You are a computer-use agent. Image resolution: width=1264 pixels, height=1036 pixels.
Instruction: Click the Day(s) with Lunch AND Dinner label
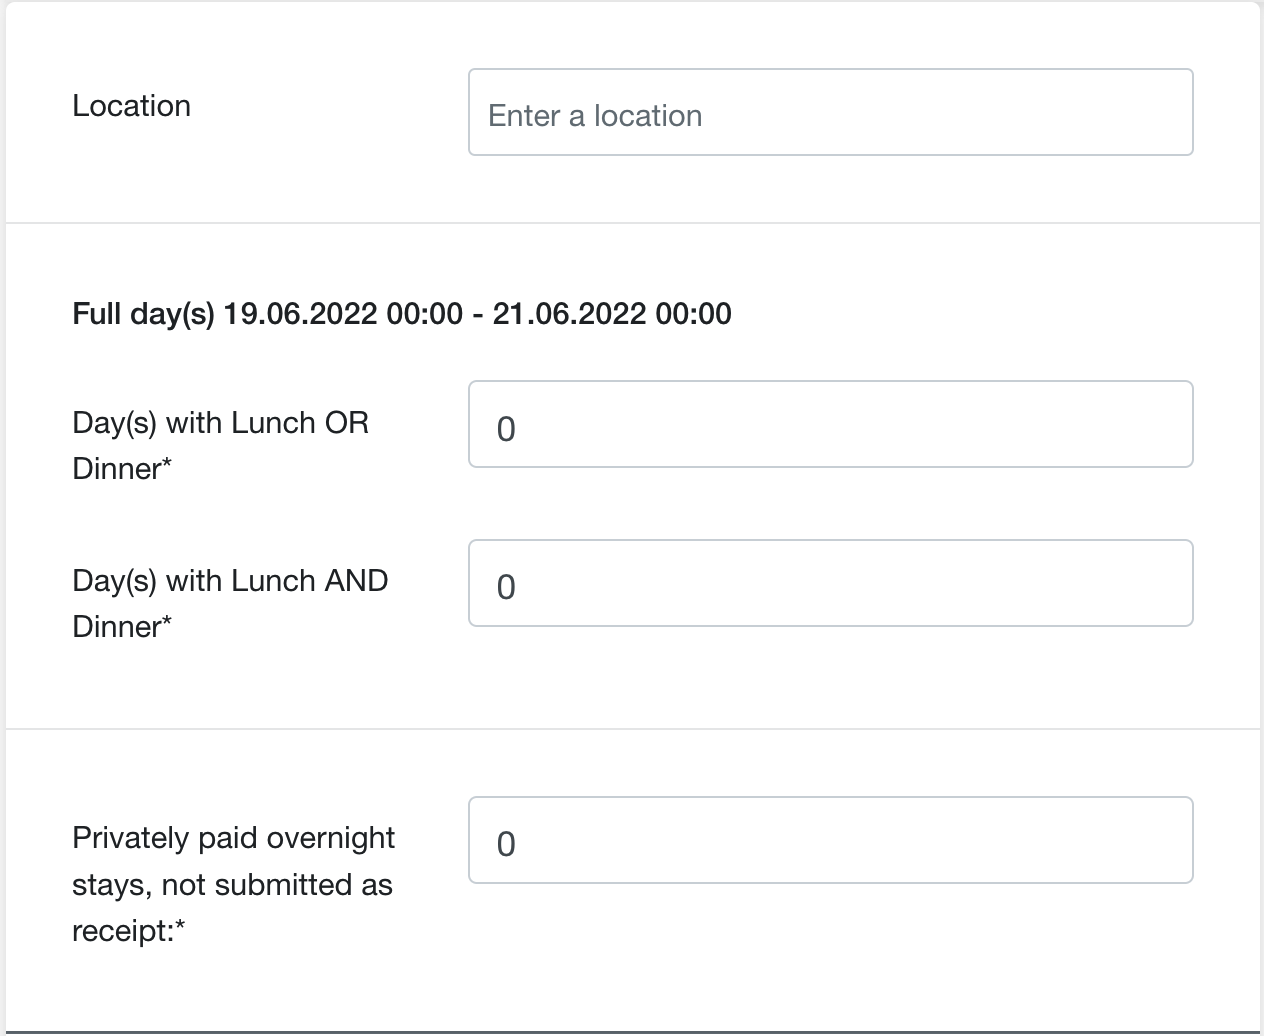[x=230, y=603]
